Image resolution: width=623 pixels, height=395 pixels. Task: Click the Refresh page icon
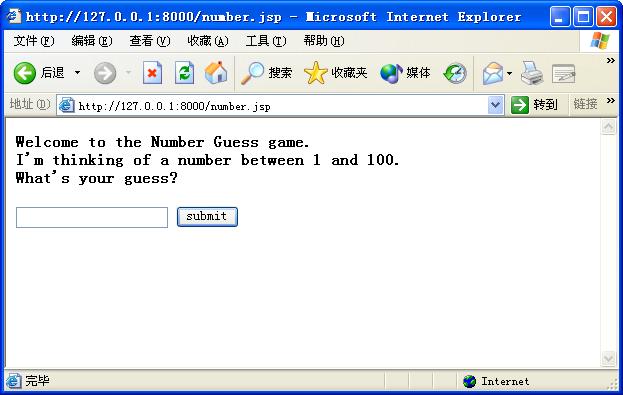coord(185,73)
